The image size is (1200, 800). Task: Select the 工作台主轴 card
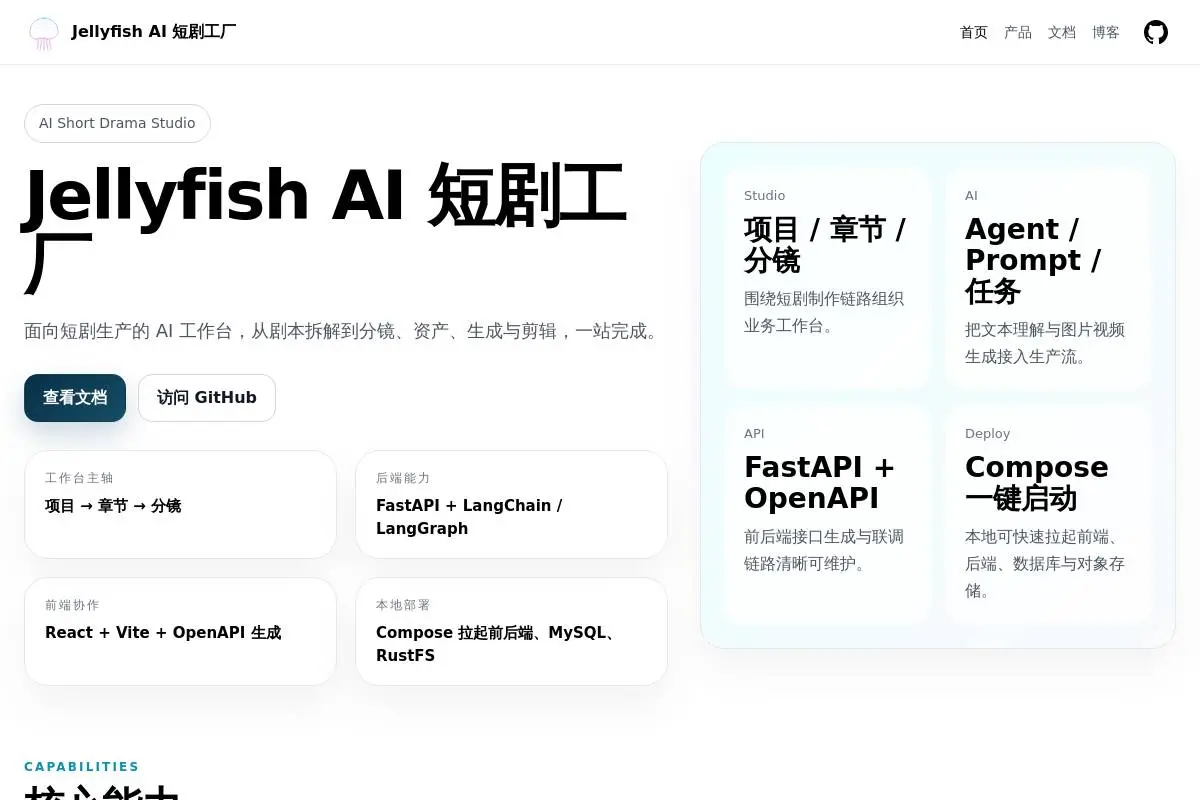[180, 504]
